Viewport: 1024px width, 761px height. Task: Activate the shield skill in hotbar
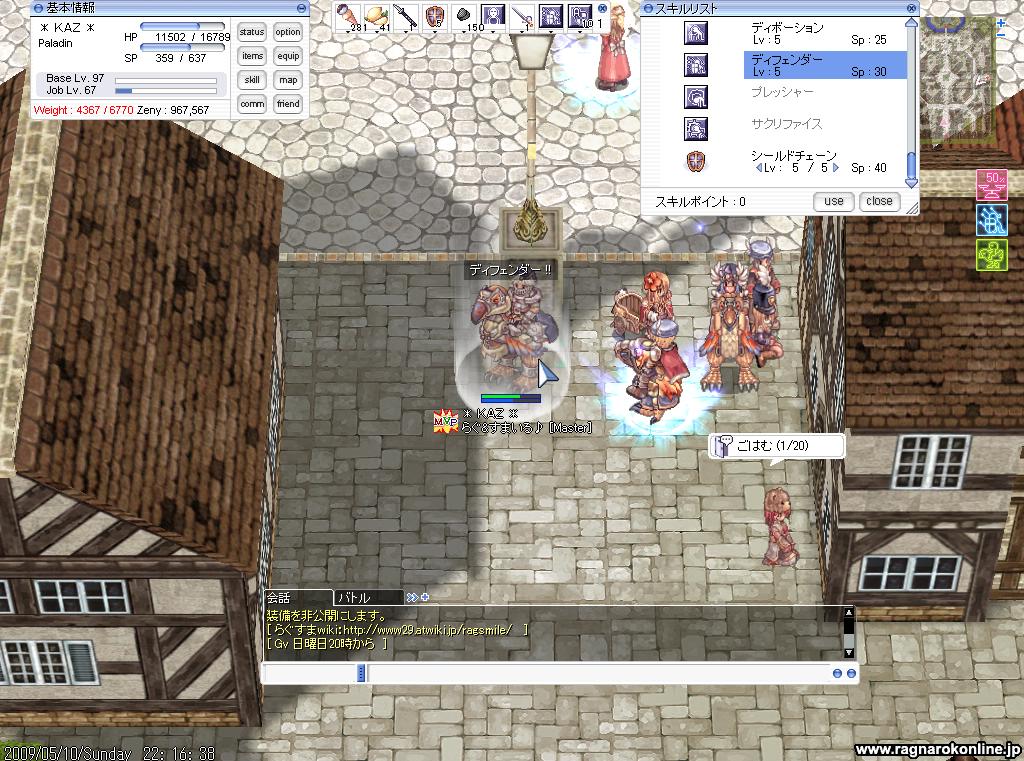pos(435,16)
